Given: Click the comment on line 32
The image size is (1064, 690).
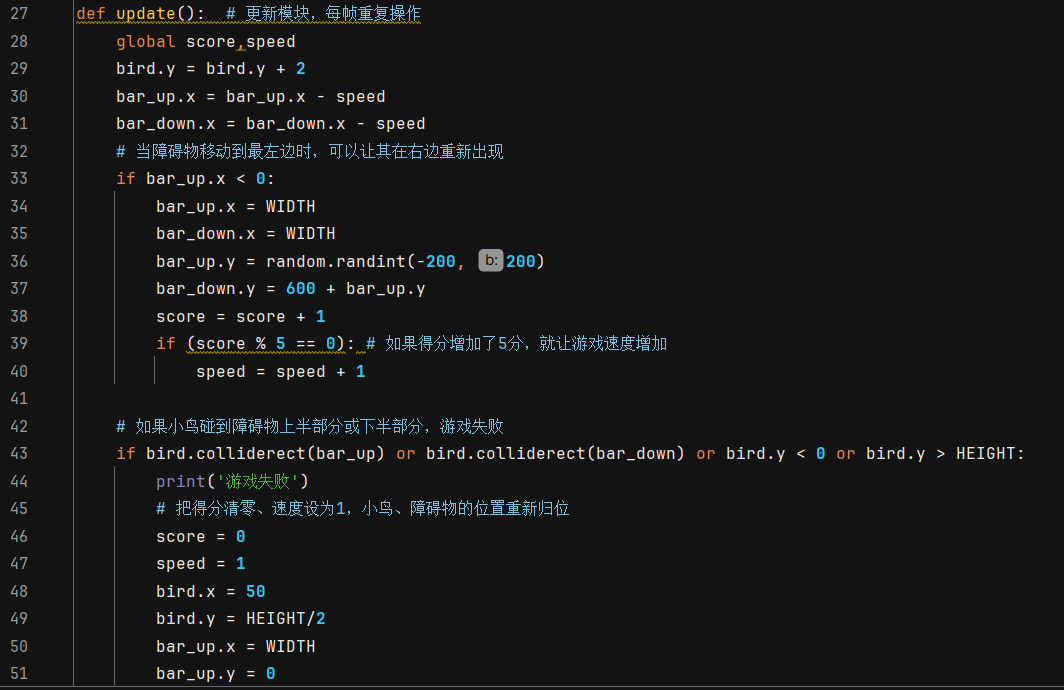Looking at the screenshot, I should point(310,152).
